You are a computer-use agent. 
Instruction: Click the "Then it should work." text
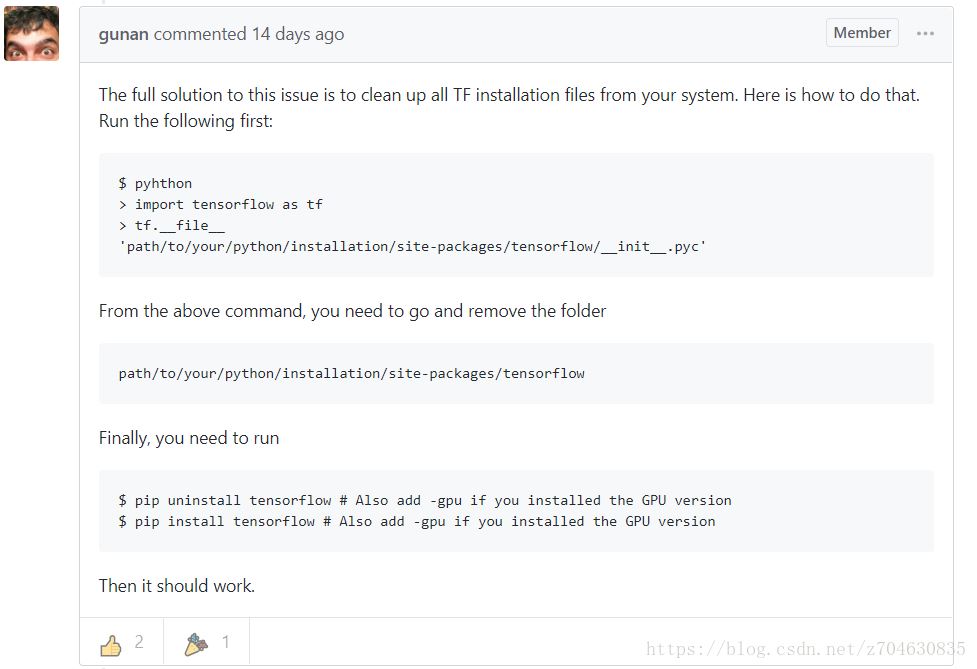point(177,586)
